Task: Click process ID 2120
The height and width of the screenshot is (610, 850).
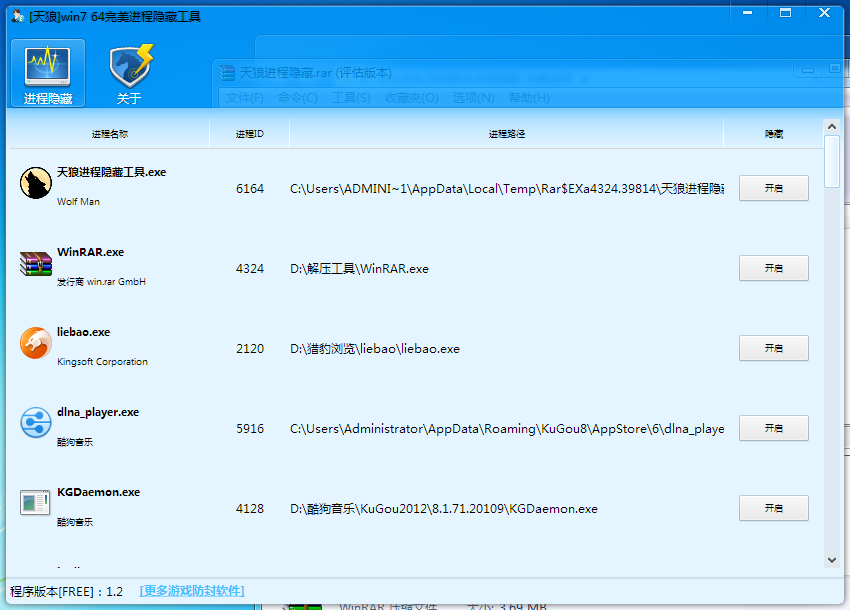Action: (250, 349)
